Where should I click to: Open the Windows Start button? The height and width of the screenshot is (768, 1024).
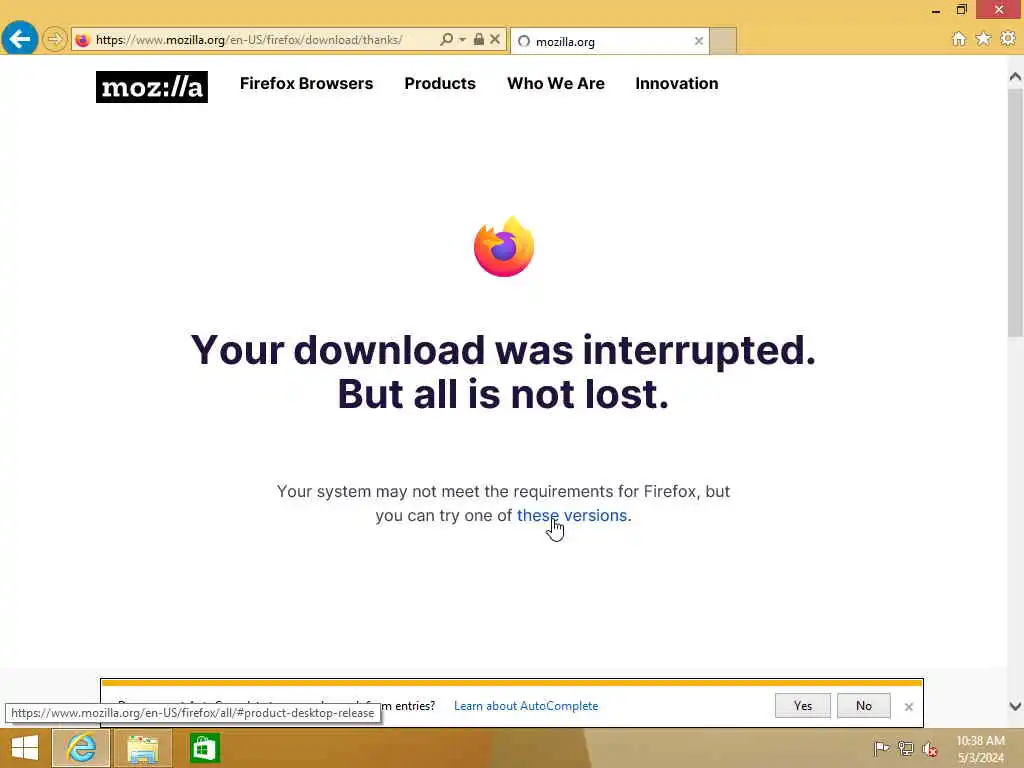25,748
